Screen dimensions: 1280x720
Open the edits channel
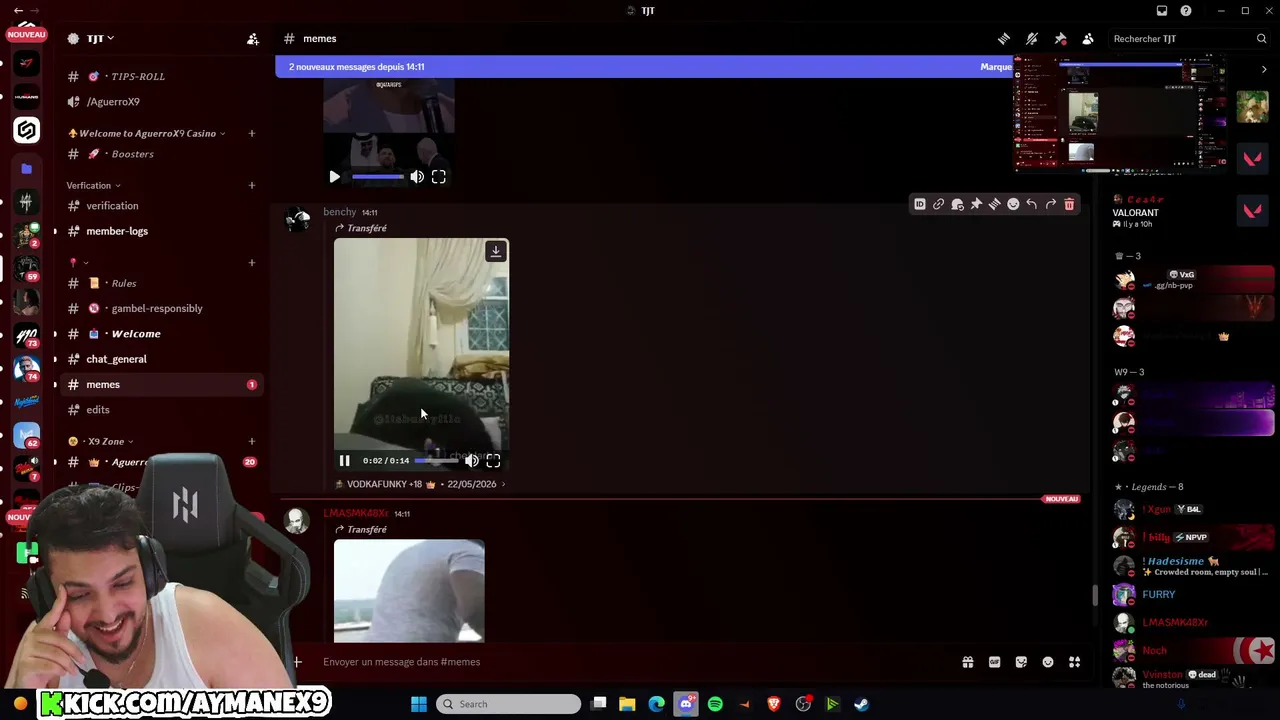(x=98, y=410)
